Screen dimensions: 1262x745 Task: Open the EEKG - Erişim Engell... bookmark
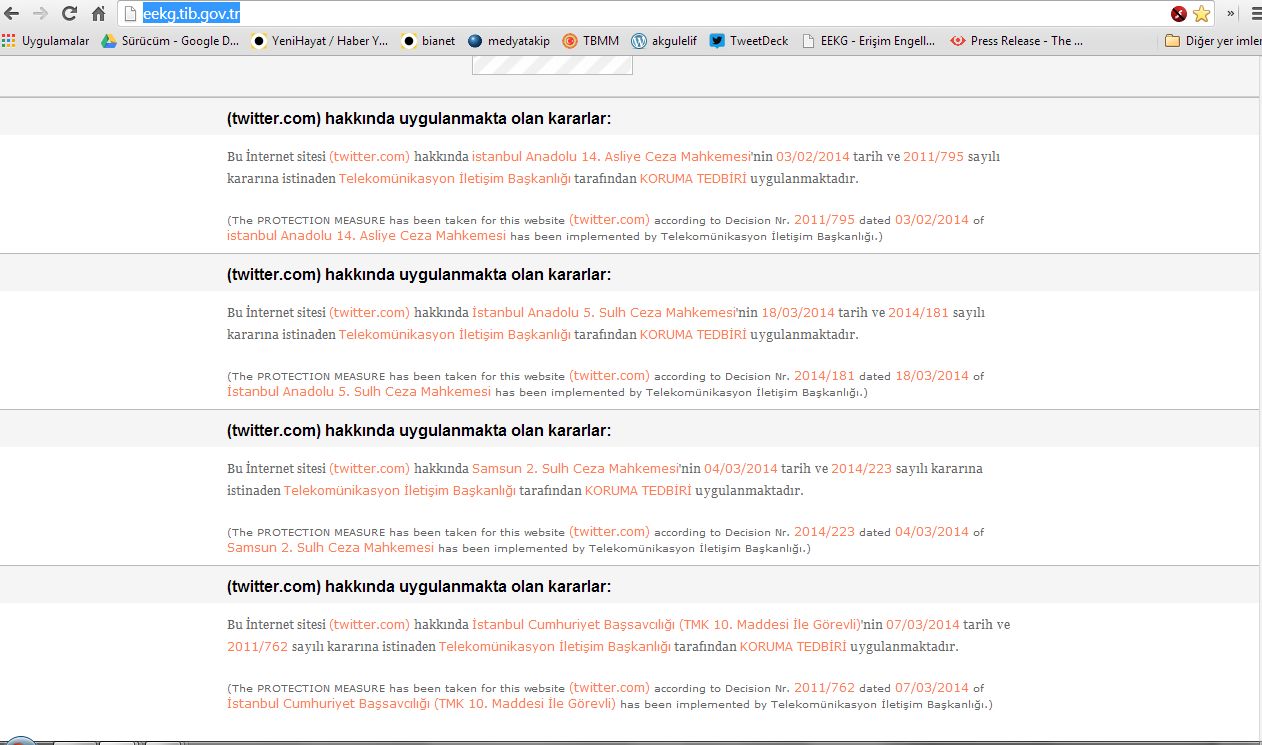(x=869, y=41)
